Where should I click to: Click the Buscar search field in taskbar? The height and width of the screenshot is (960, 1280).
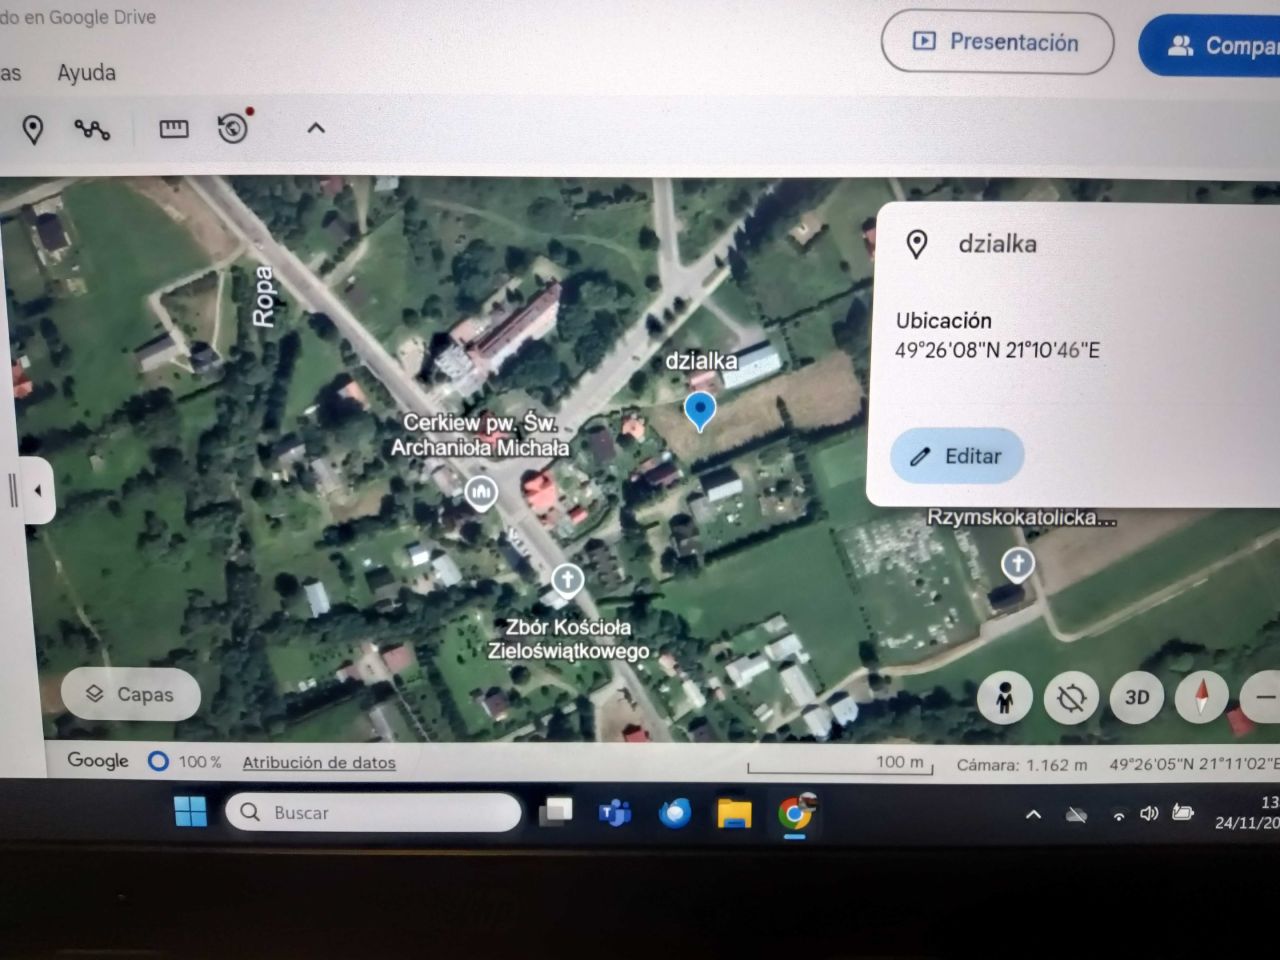click(x=373, y=812)
